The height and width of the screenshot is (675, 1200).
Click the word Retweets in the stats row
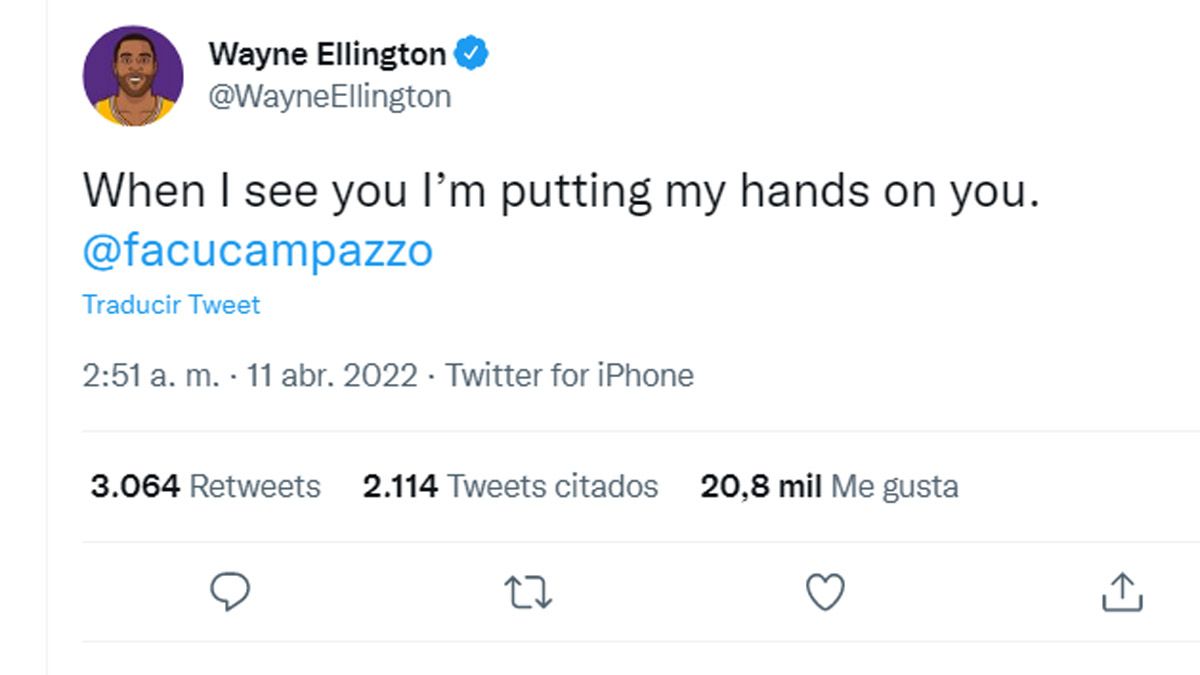click(255, 487)
